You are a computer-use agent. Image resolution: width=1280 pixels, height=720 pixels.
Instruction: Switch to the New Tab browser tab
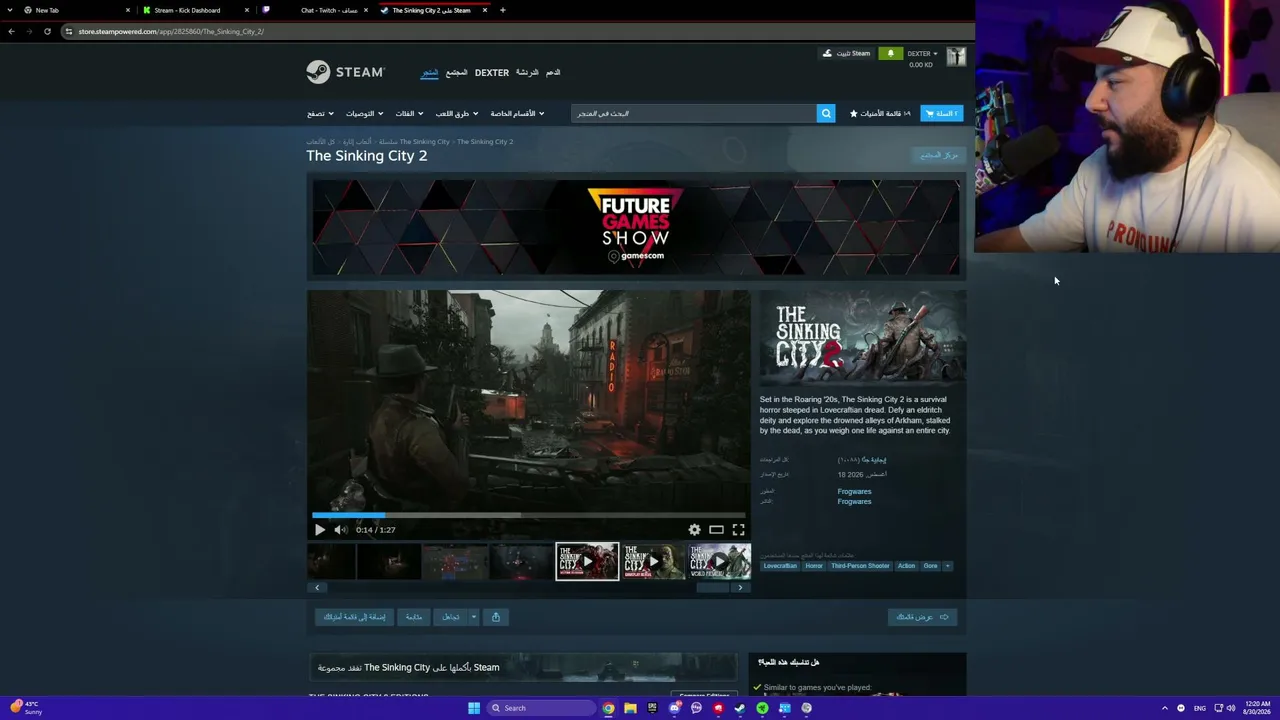(x=69, y=10)
